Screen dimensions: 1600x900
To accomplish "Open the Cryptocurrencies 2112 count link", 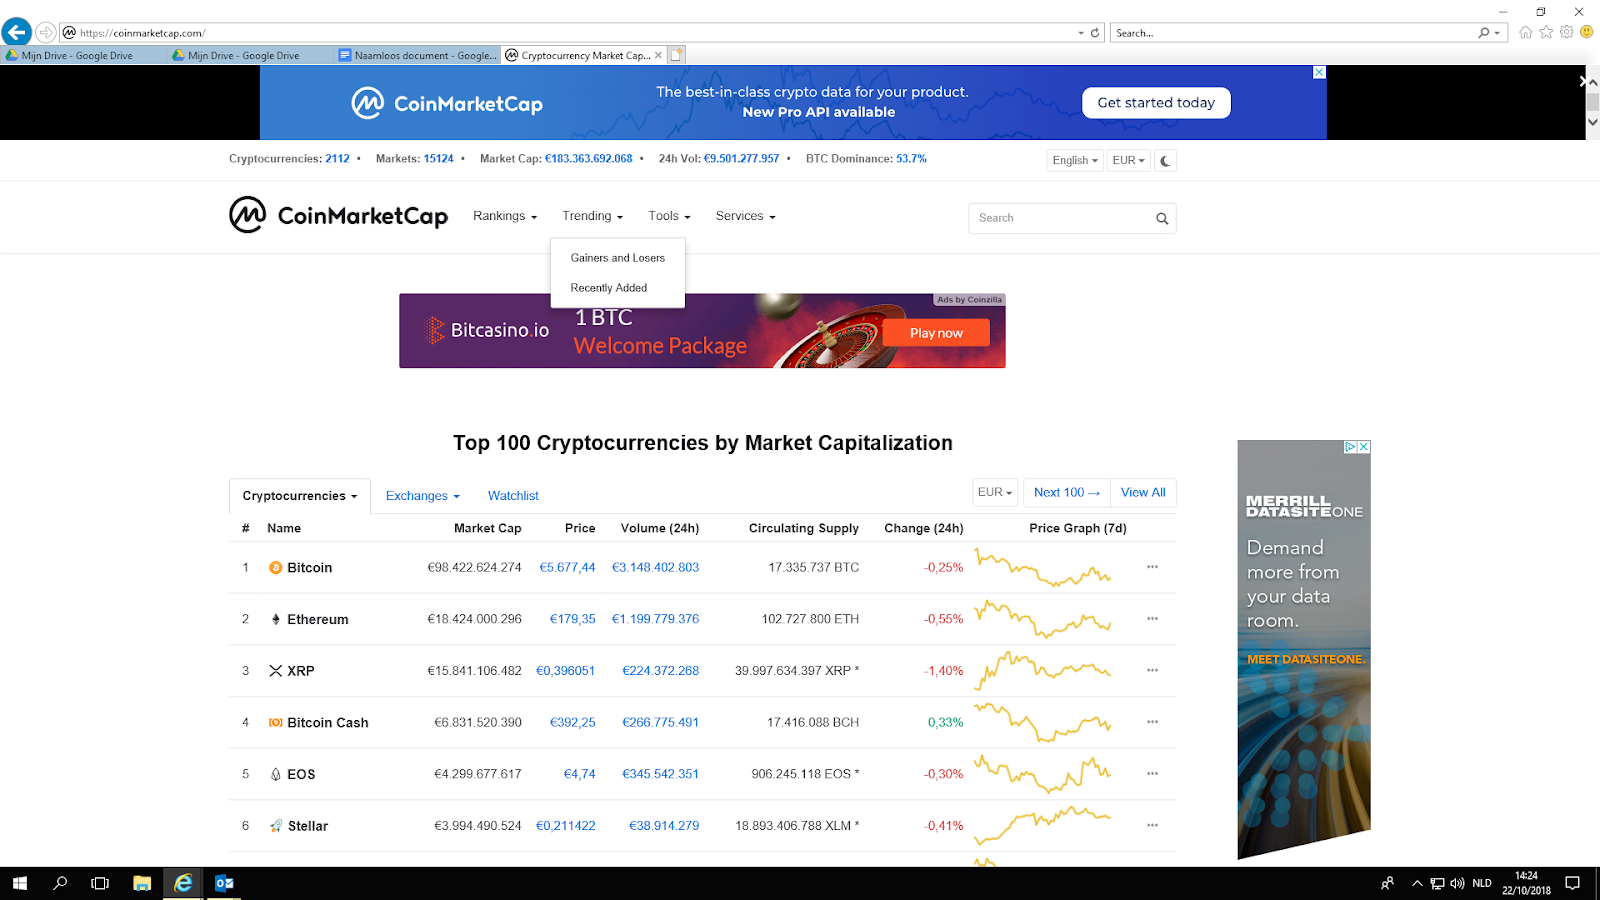I will (x=337, y=159).
